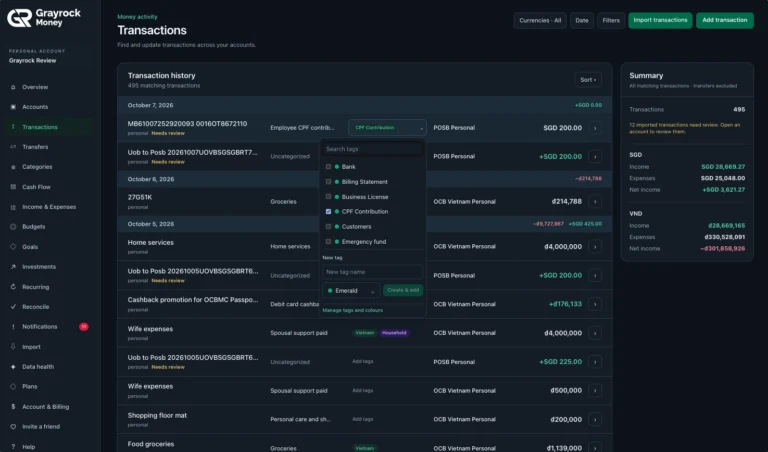The image size is (768, 452).
Task: Click the red Notifications count badge
Action: point(84,327)
